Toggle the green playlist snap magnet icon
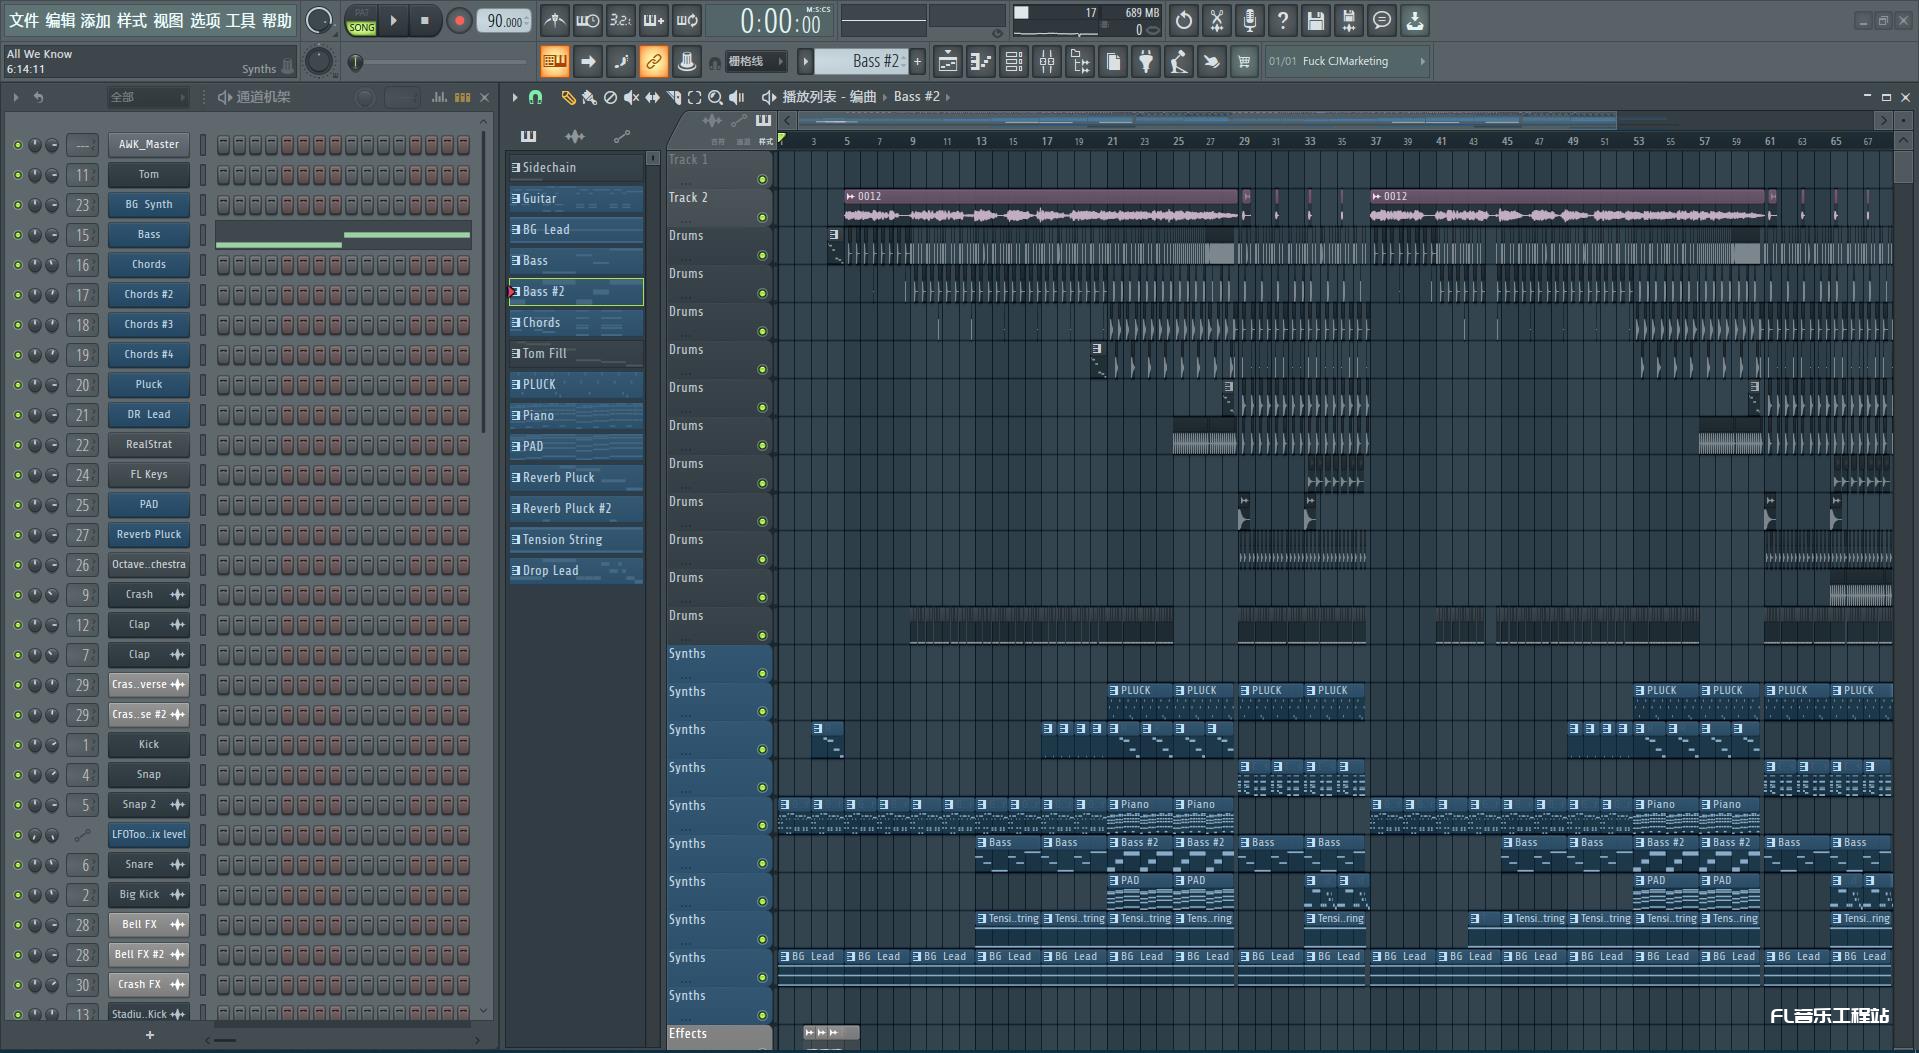This screenshot has width=1919, height=1053. pyautogui.click(x=535, y=97)
